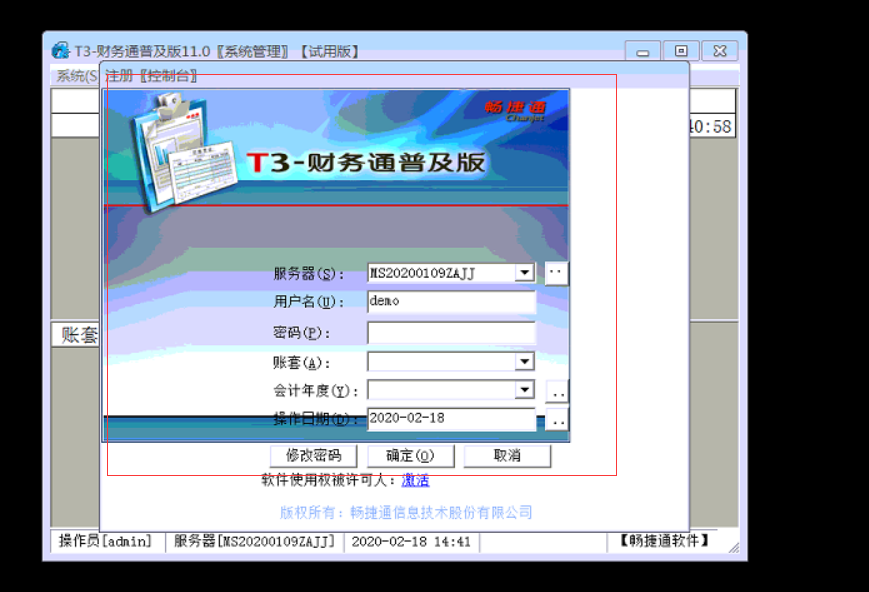Click the clipboard logo image in banner

[183, 152]
